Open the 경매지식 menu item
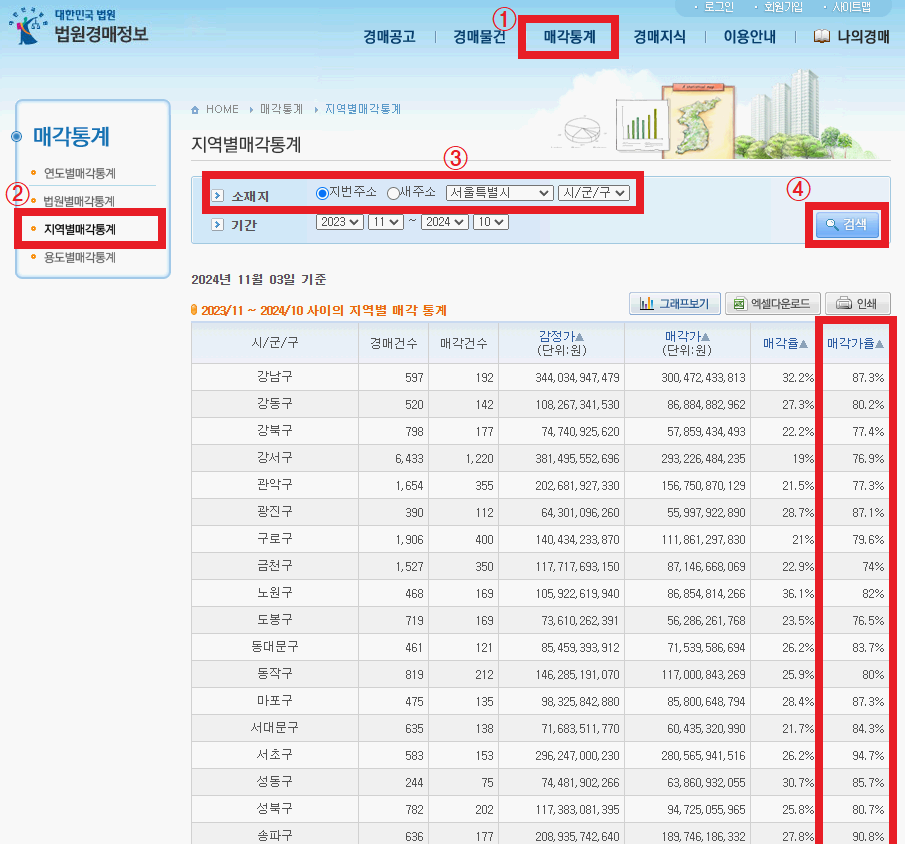This screenshot has width=905, height=844. point(658,35)
